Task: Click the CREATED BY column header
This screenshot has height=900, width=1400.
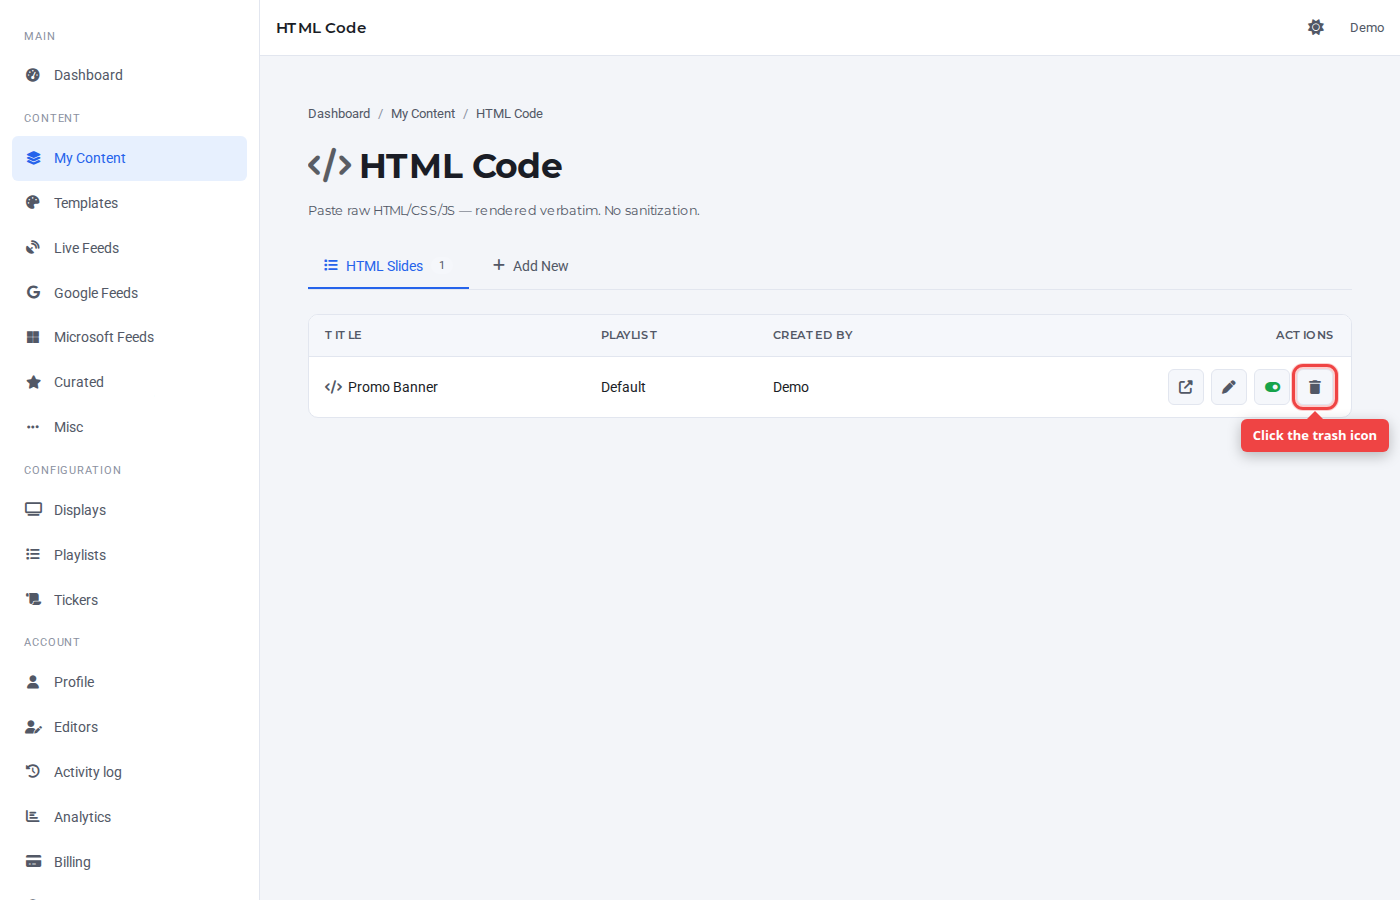Action: click(813, 335)
